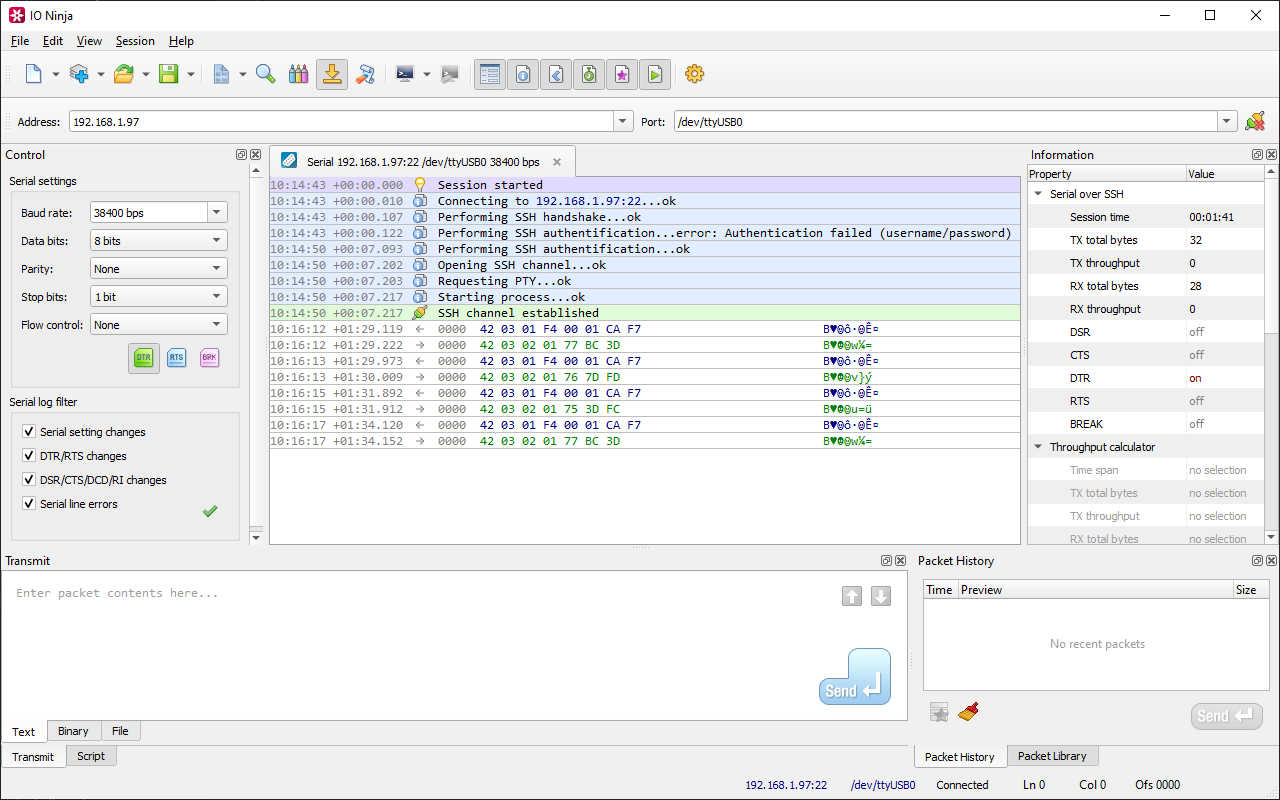Viewport: 1280px width, 800px height.
Task: Open the Port /dev/ttyUSB0 dropdown arrow
Action: 1228,122
